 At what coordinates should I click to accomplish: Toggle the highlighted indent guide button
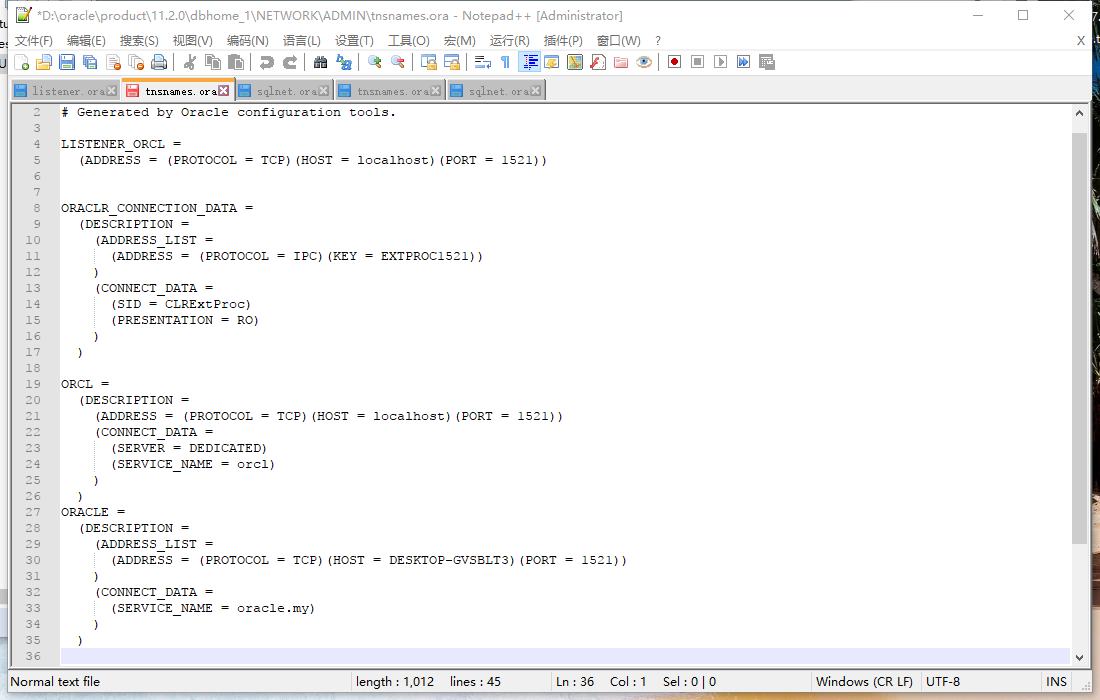pos(529,62)
